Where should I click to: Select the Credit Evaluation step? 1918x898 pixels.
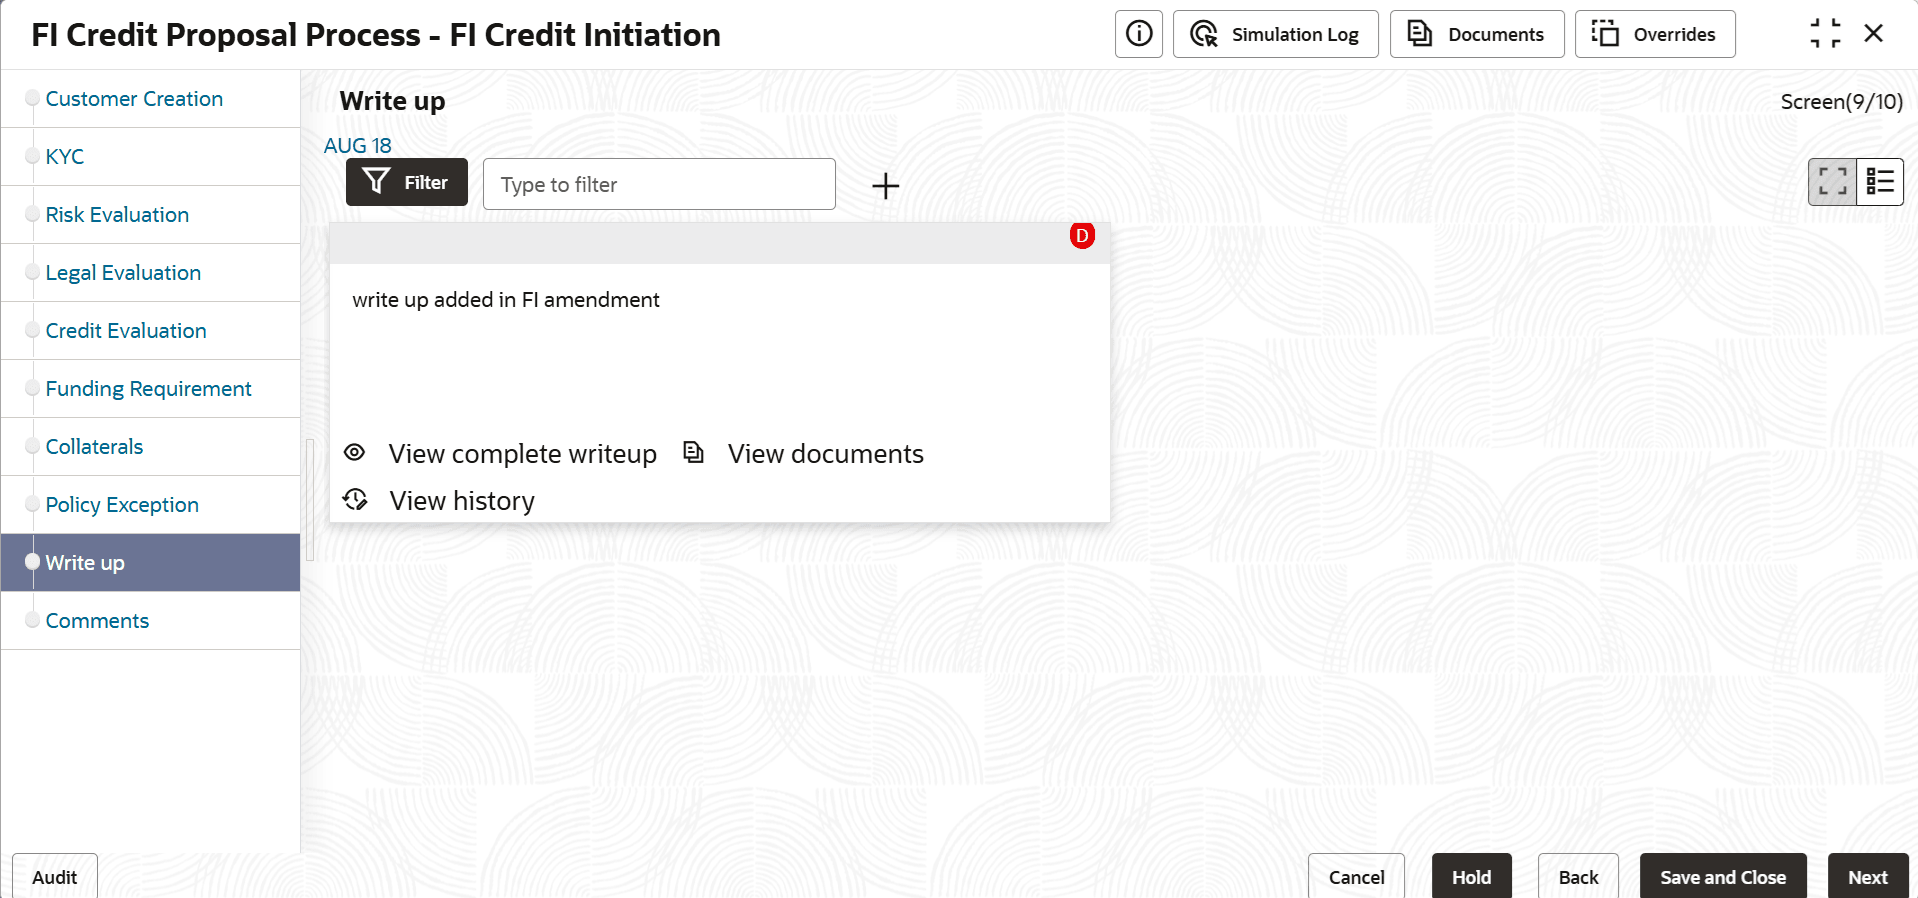click(126, 331)
